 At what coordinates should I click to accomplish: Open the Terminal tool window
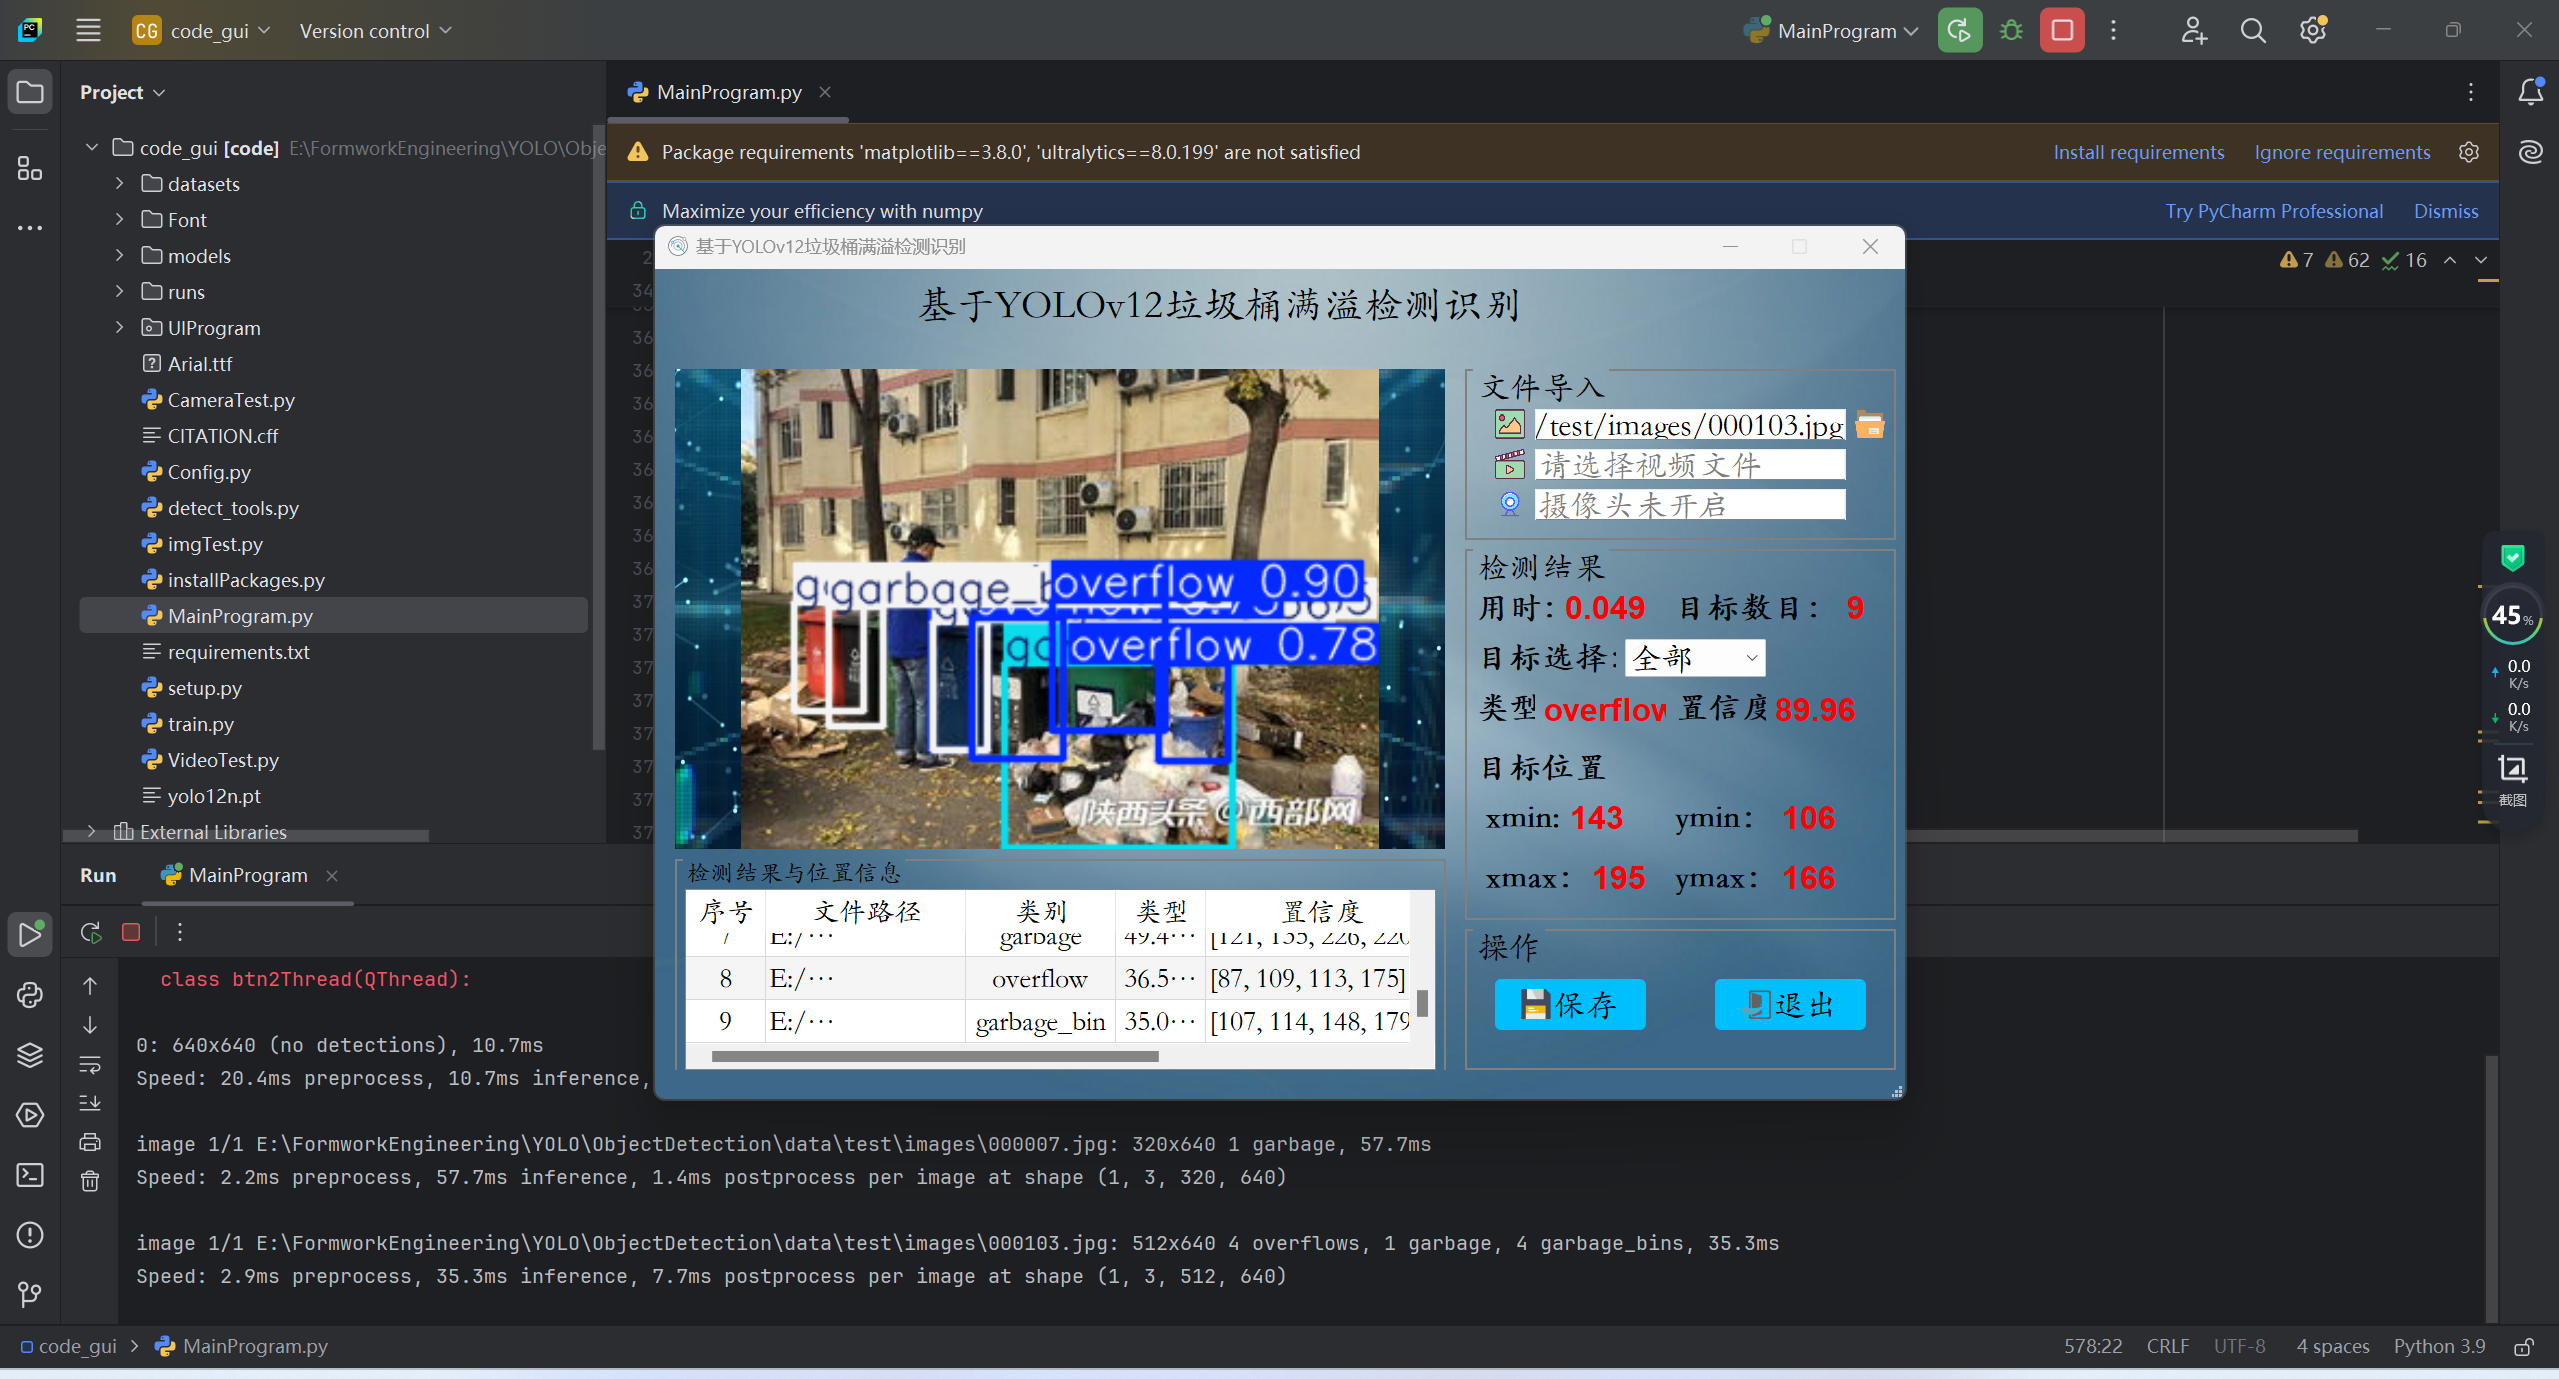point(30,1174)
